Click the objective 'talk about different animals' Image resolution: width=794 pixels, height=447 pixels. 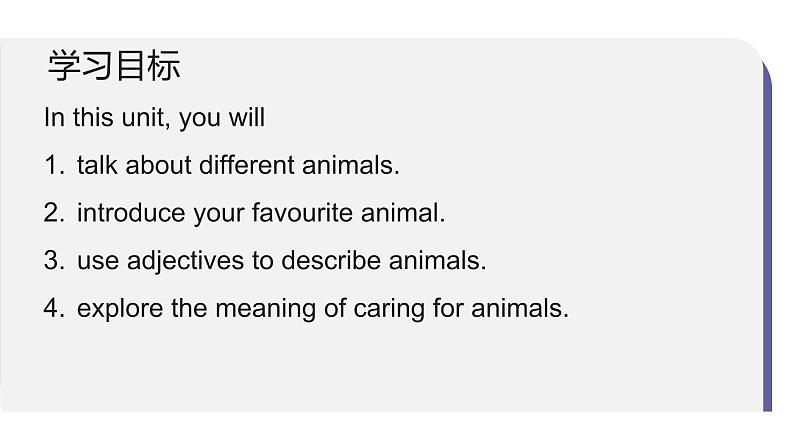[238, 165]
